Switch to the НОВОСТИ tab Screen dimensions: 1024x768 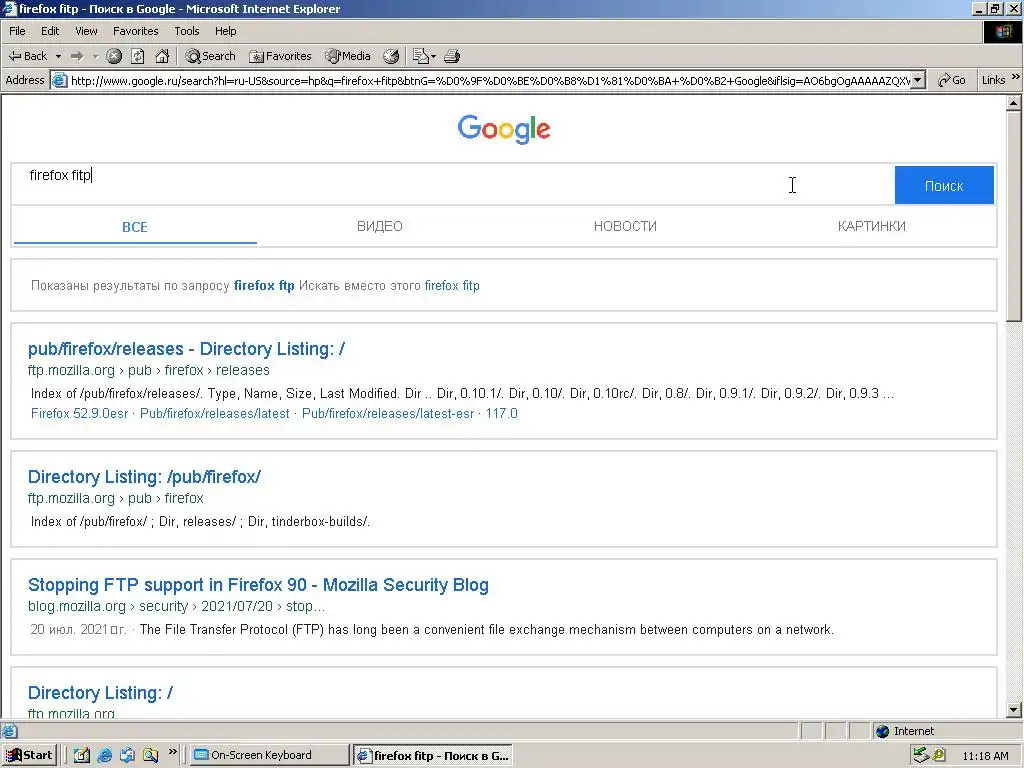(x=625, y=226)
